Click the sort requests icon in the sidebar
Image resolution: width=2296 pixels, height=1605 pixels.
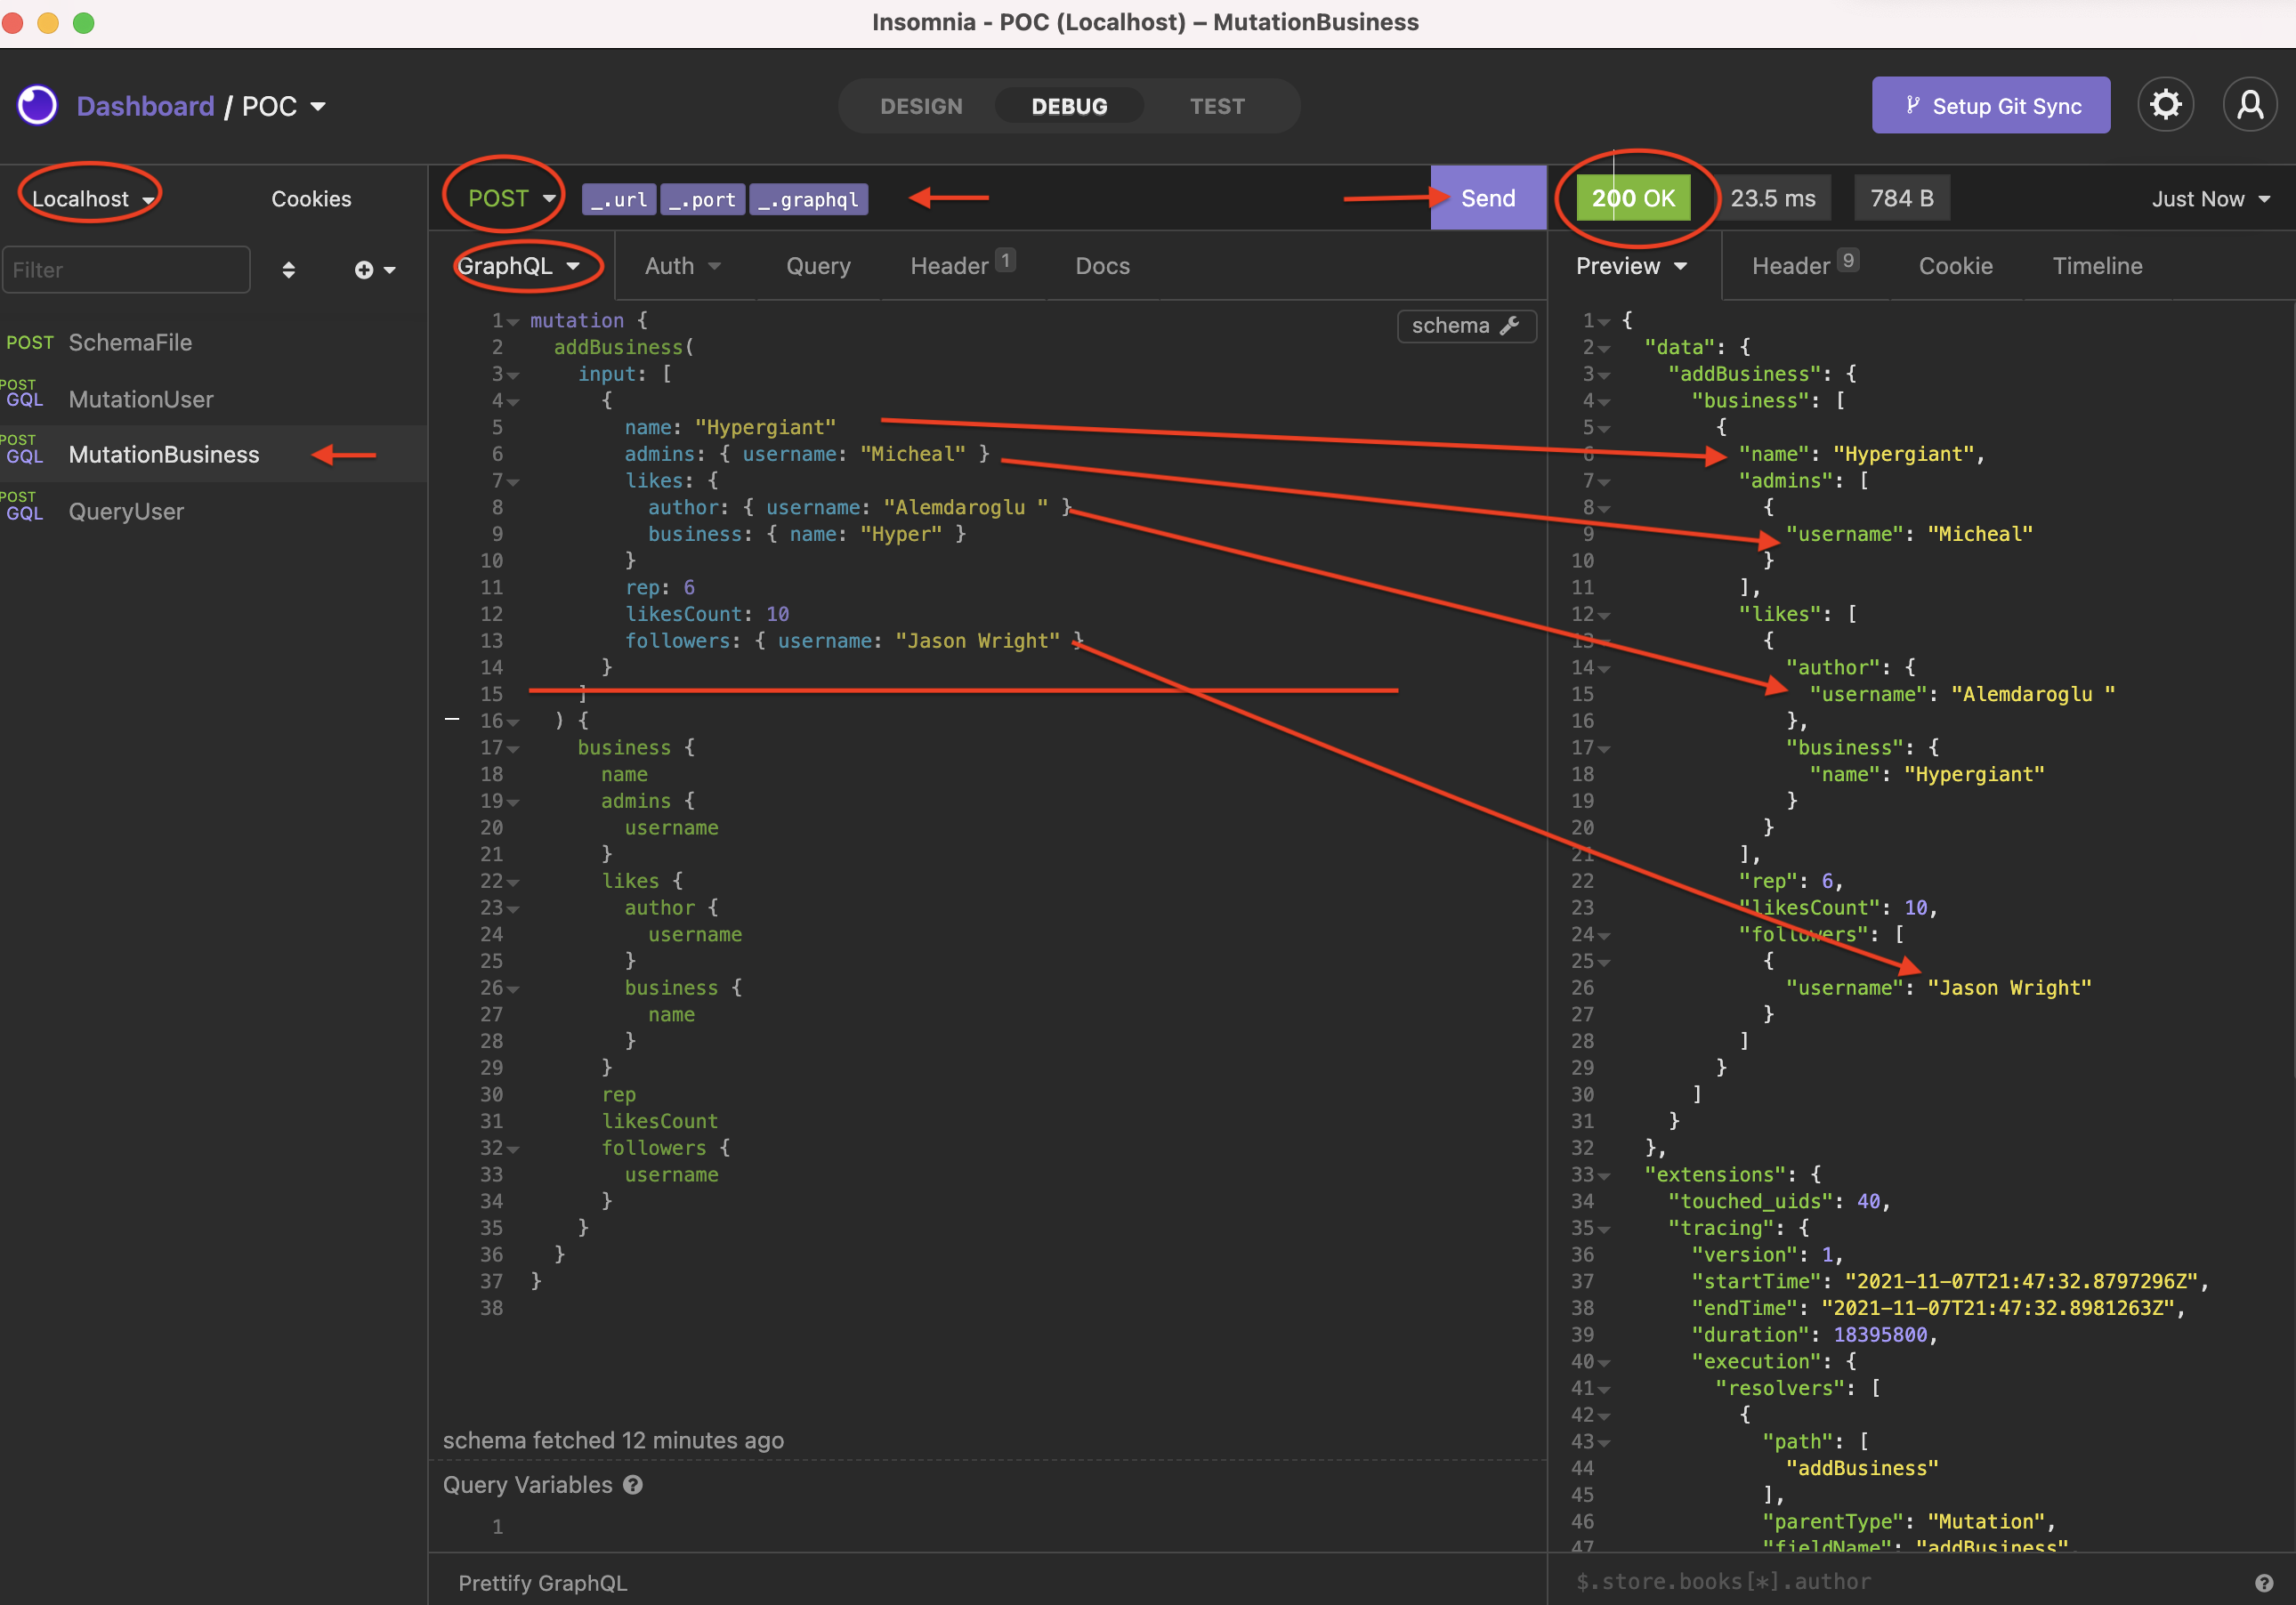pyautogui.click(x=289, y=269)
